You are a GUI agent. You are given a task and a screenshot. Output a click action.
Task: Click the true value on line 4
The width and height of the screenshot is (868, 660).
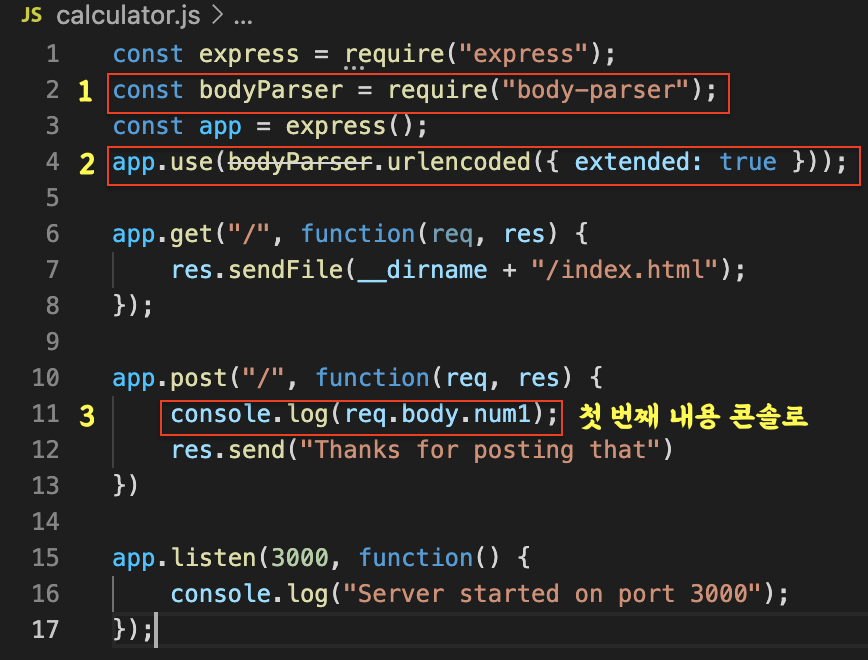[747, 162]
